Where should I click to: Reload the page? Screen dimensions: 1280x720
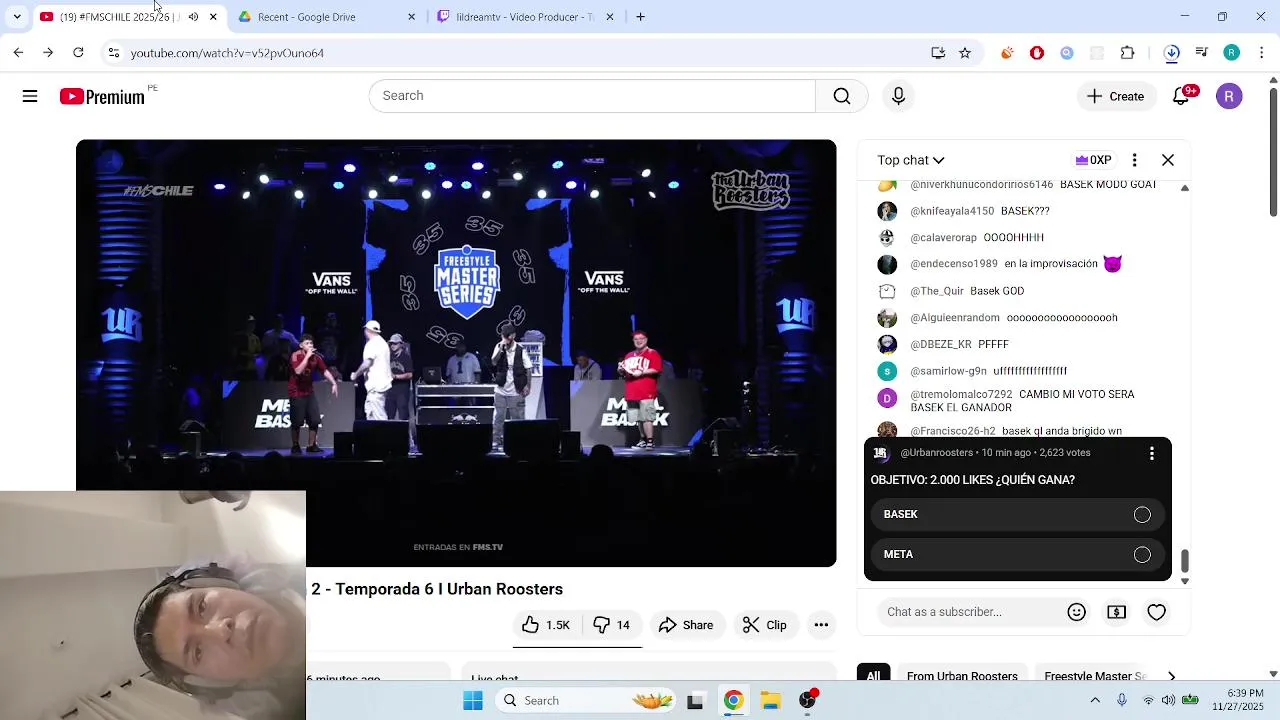tap(78, 53)
